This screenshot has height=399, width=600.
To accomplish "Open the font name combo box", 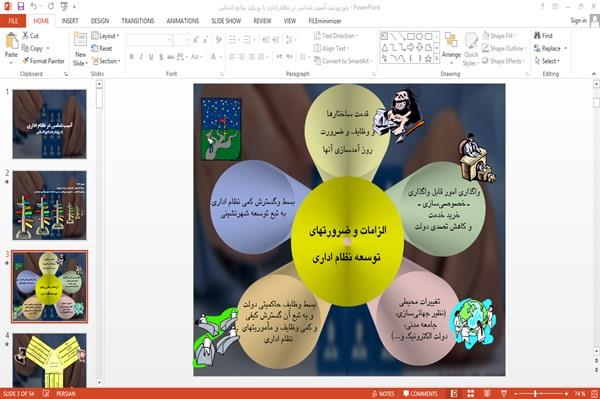I will tap(150, 39).
